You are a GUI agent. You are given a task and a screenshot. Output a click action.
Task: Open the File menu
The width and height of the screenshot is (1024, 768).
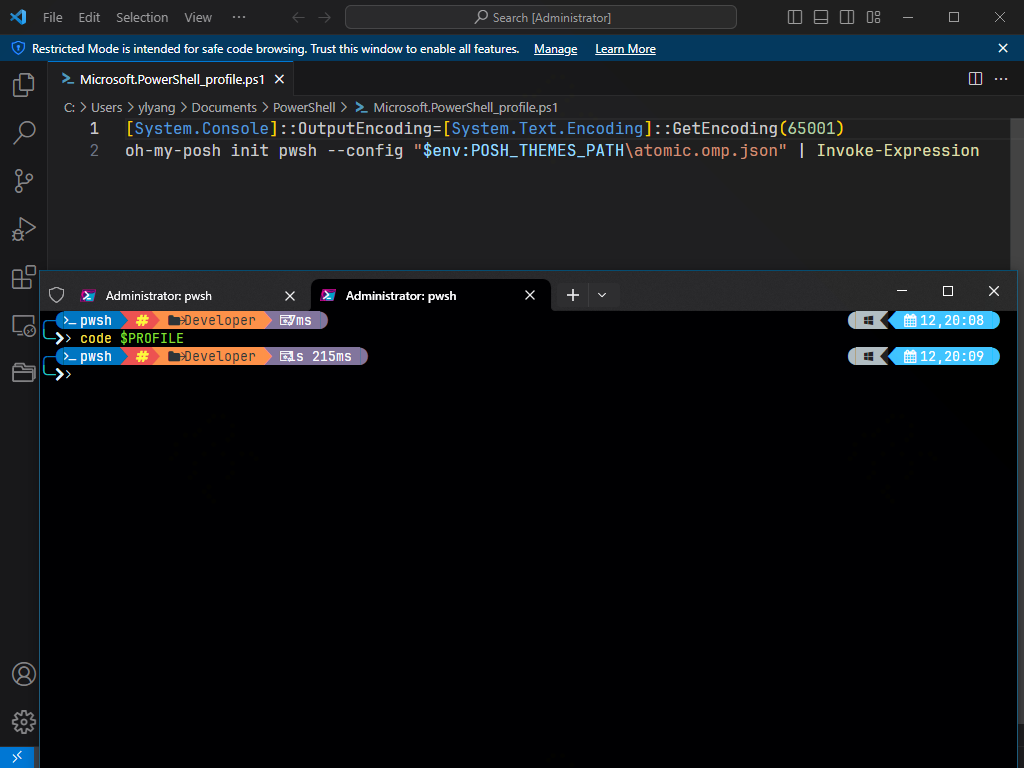pyautogui.click(x=52, y=17)
